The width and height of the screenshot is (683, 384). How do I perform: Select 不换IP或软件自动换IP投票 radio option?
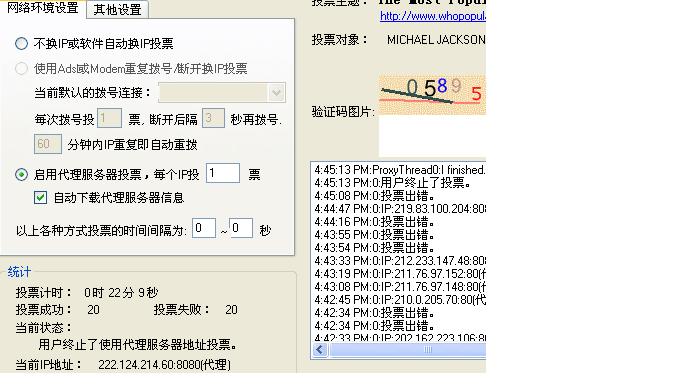pyautogui.click(x=21, y=44)
